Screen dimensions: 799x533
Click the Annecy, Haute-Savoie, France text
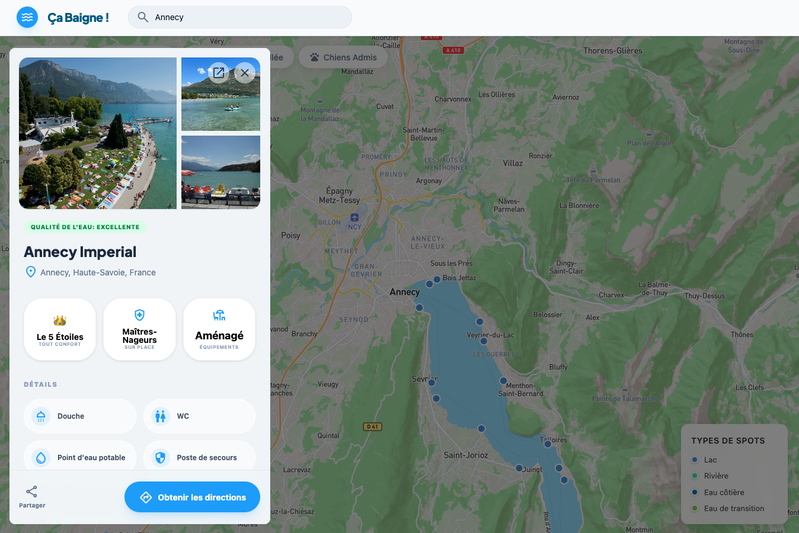point(98,273)
